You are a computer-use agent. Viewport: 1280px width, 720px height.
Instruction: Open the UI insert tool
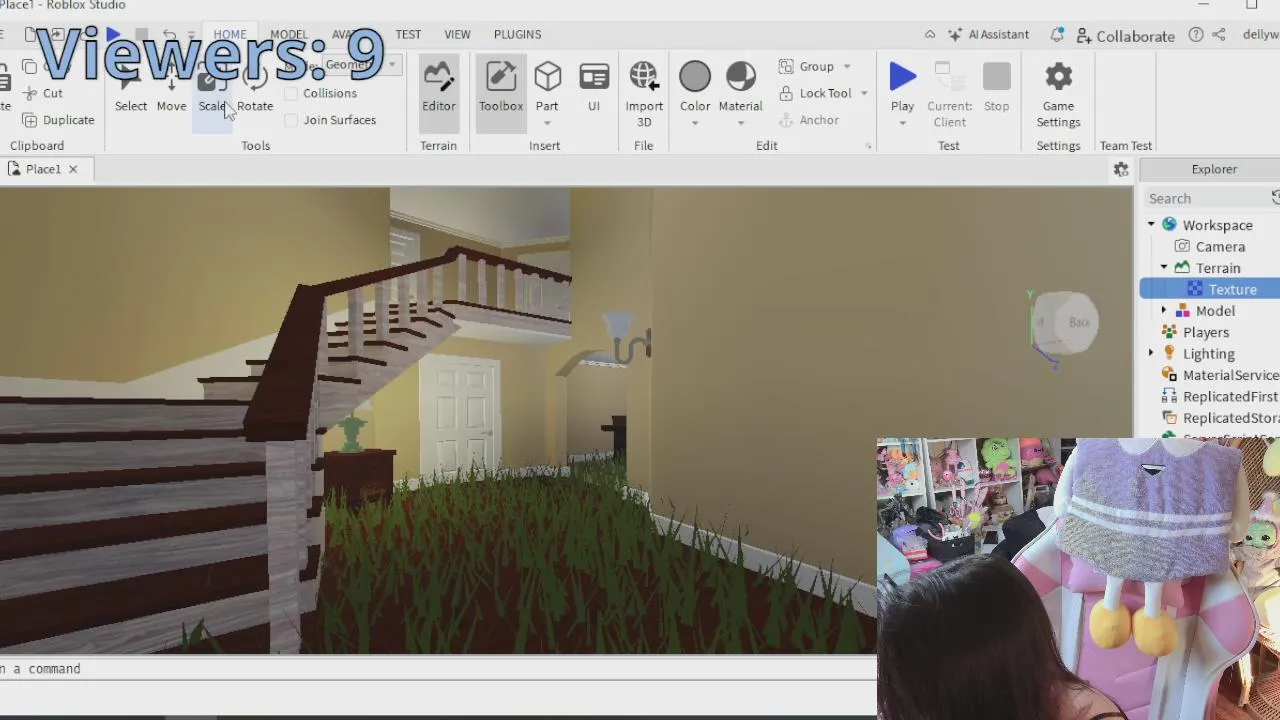[x=594, y=87]
